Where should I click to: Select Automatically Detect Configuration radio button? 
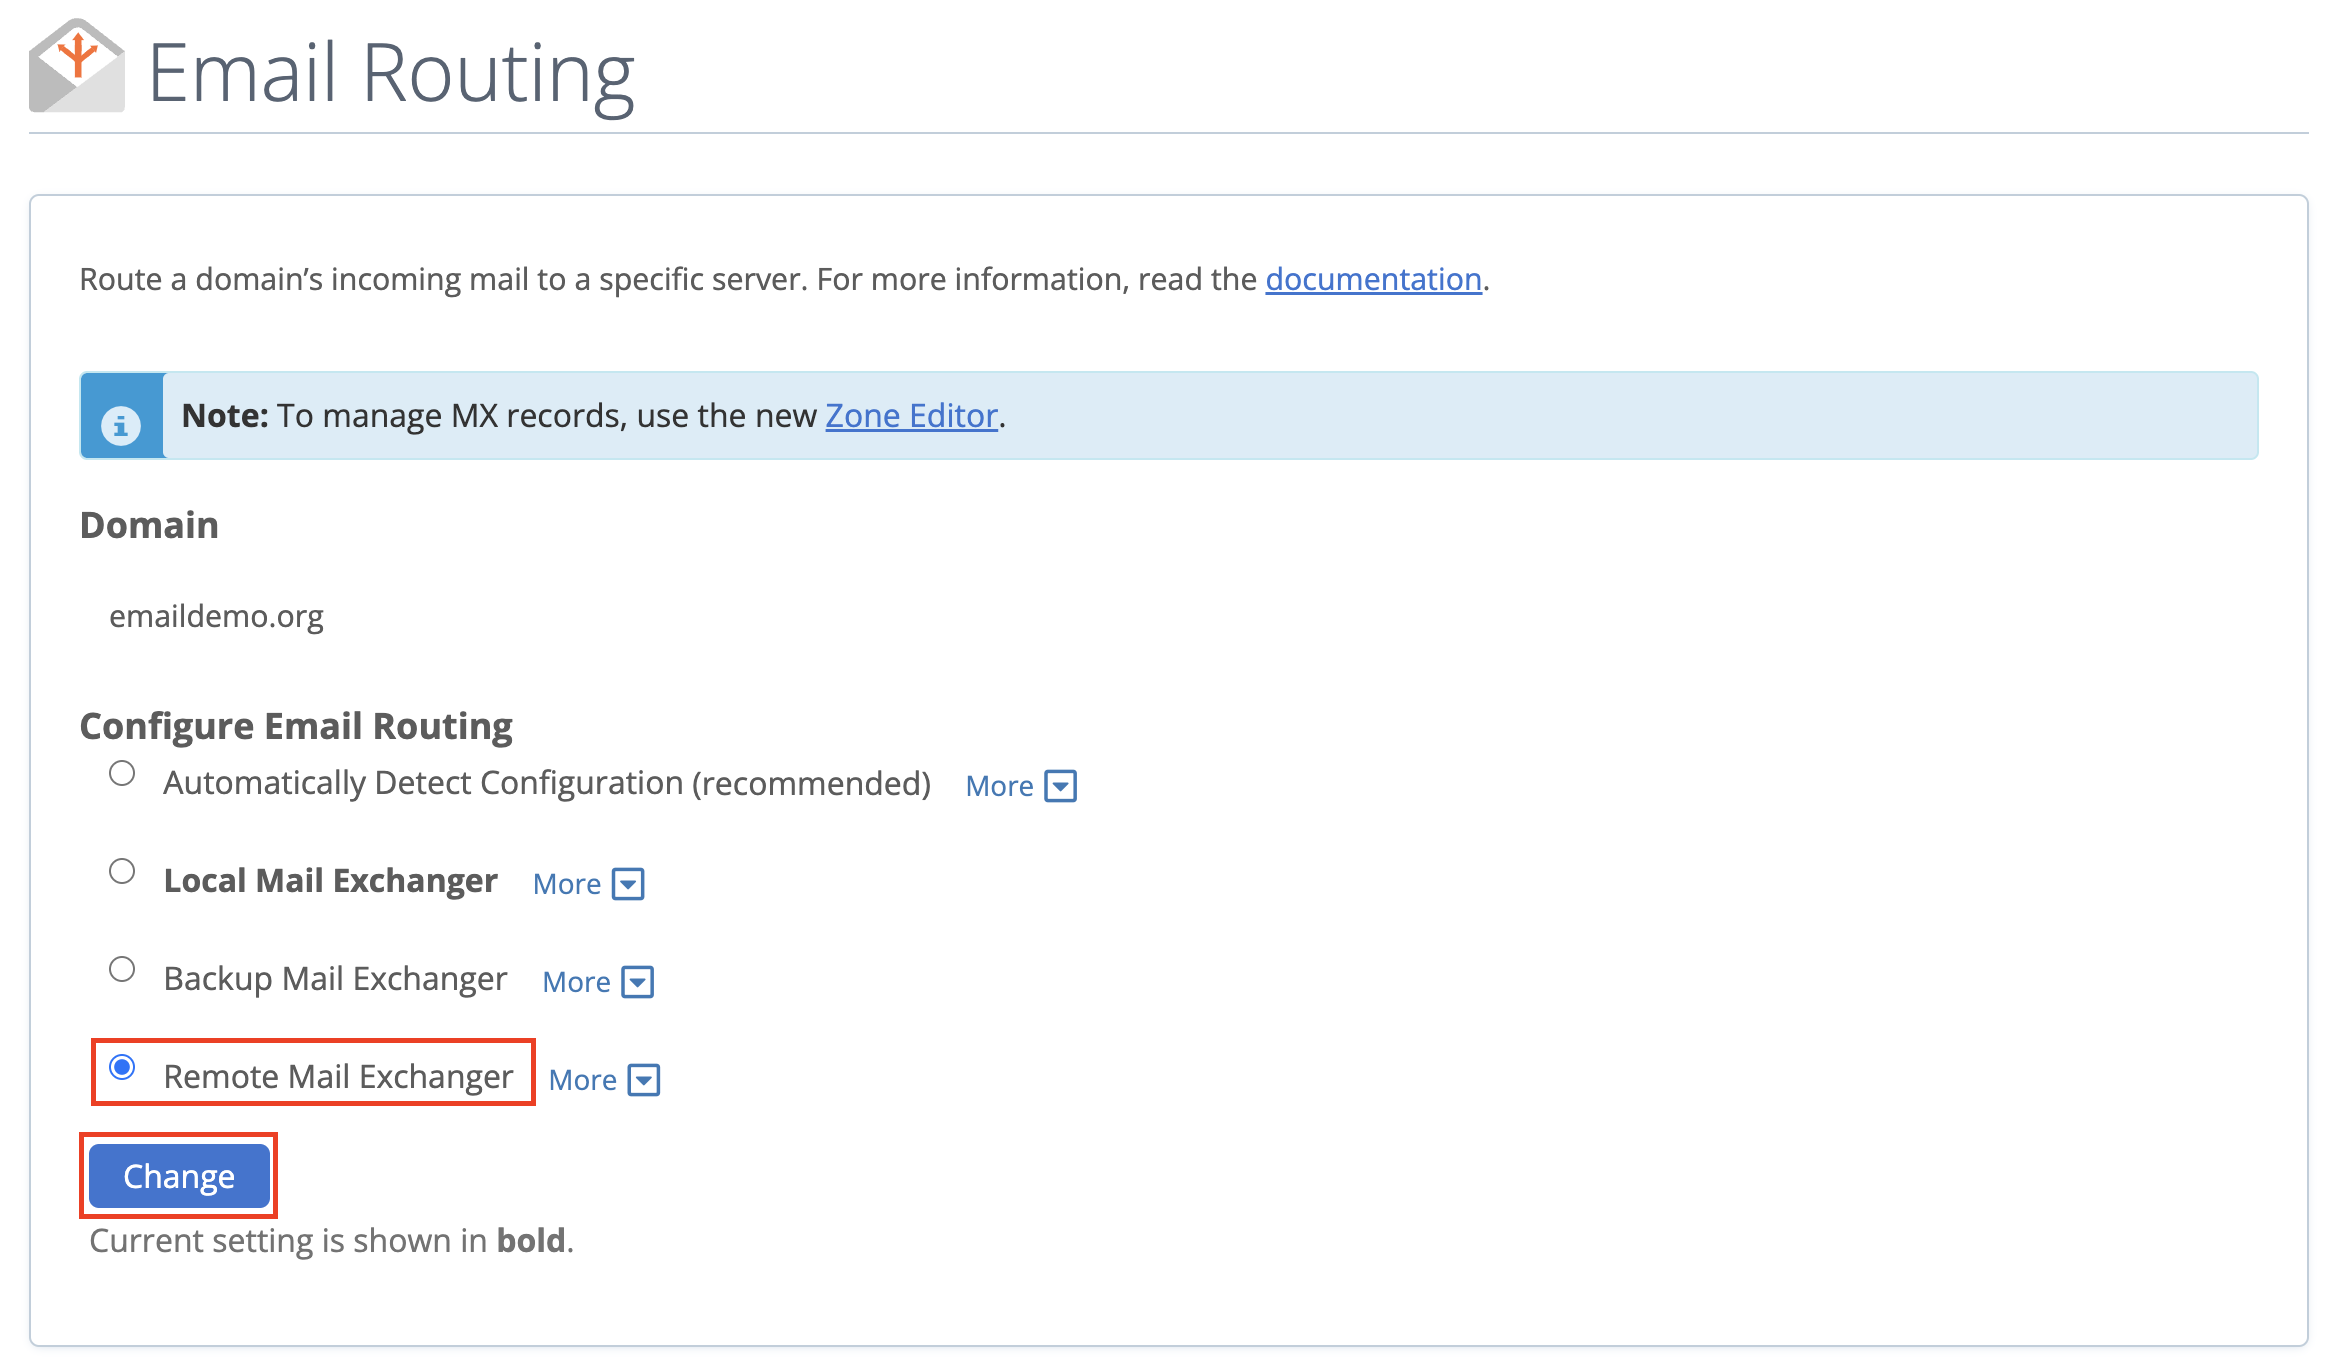[x=122, y=773]
